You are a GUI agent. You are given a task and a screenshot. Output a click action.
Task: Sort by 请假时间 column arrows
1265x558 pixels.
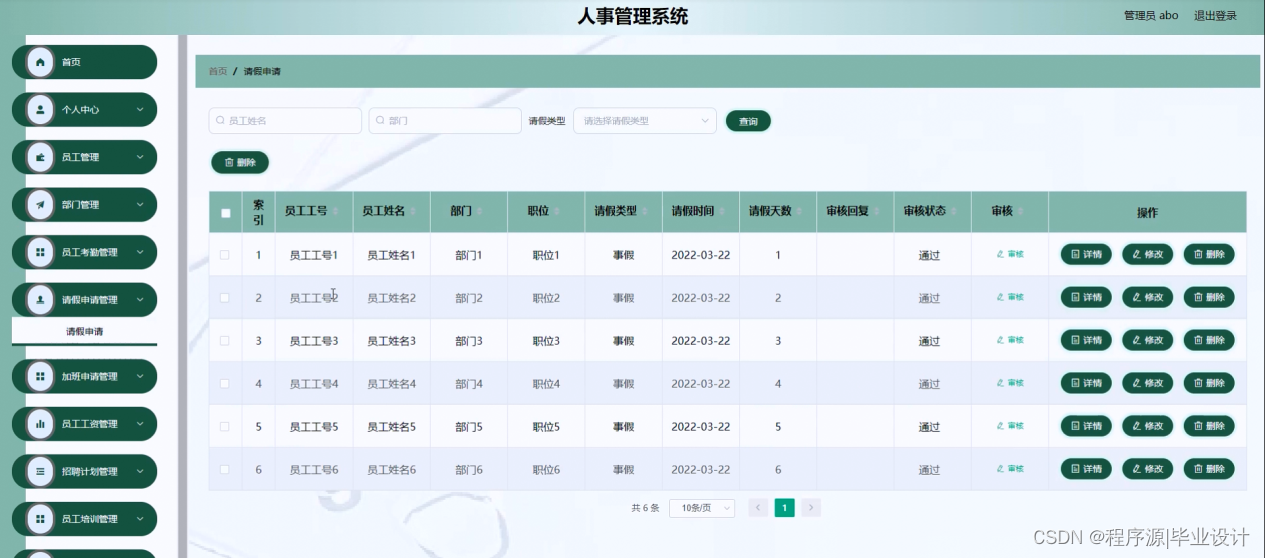coord(722,212)
